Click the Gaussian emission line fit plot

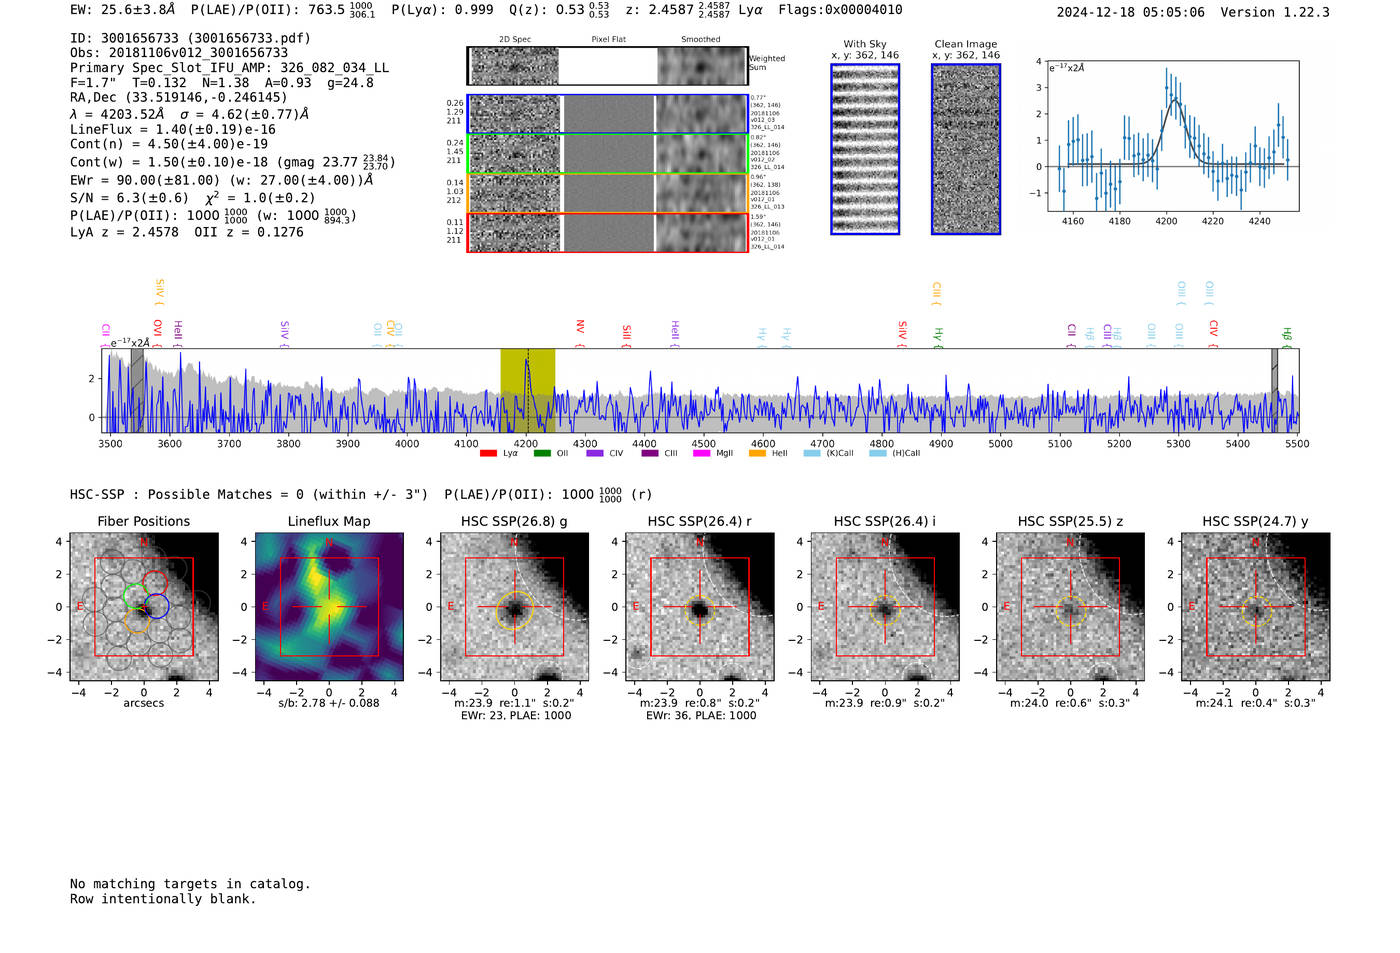point(1173,136)
